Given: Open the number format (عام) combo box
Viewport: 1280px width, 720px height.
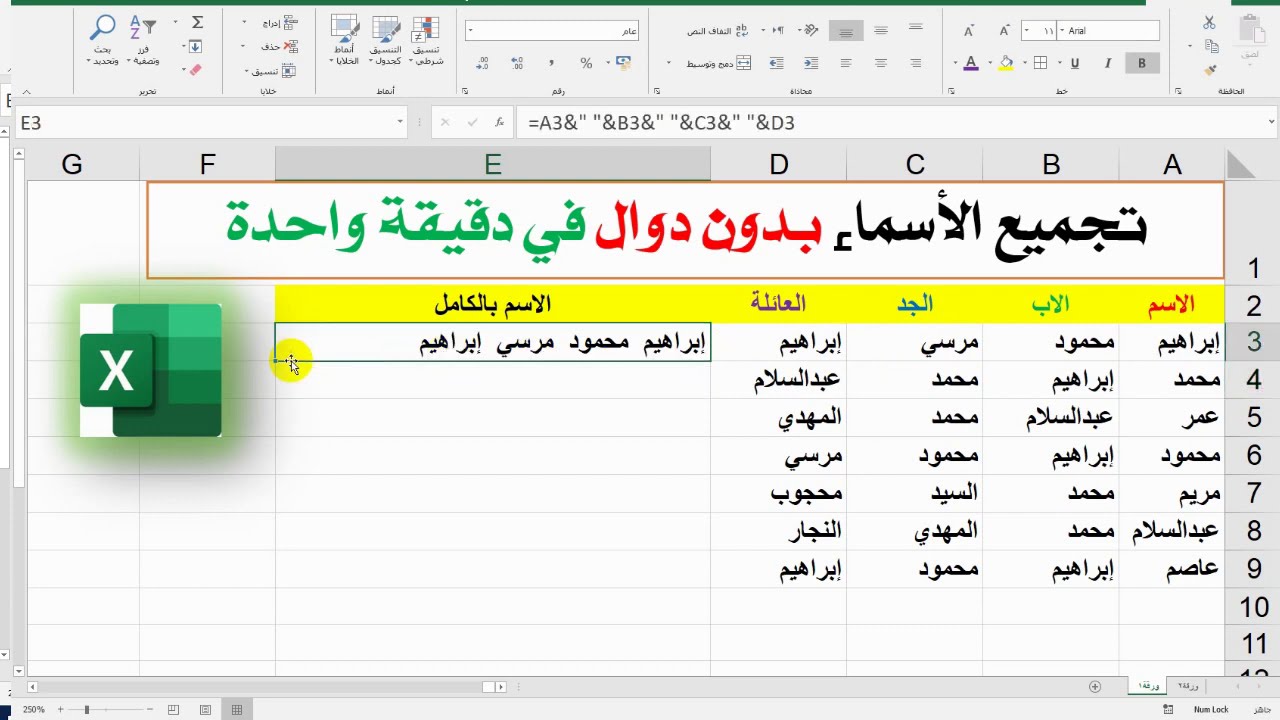Looking at the screenshot, I should (x=552, y=31).
